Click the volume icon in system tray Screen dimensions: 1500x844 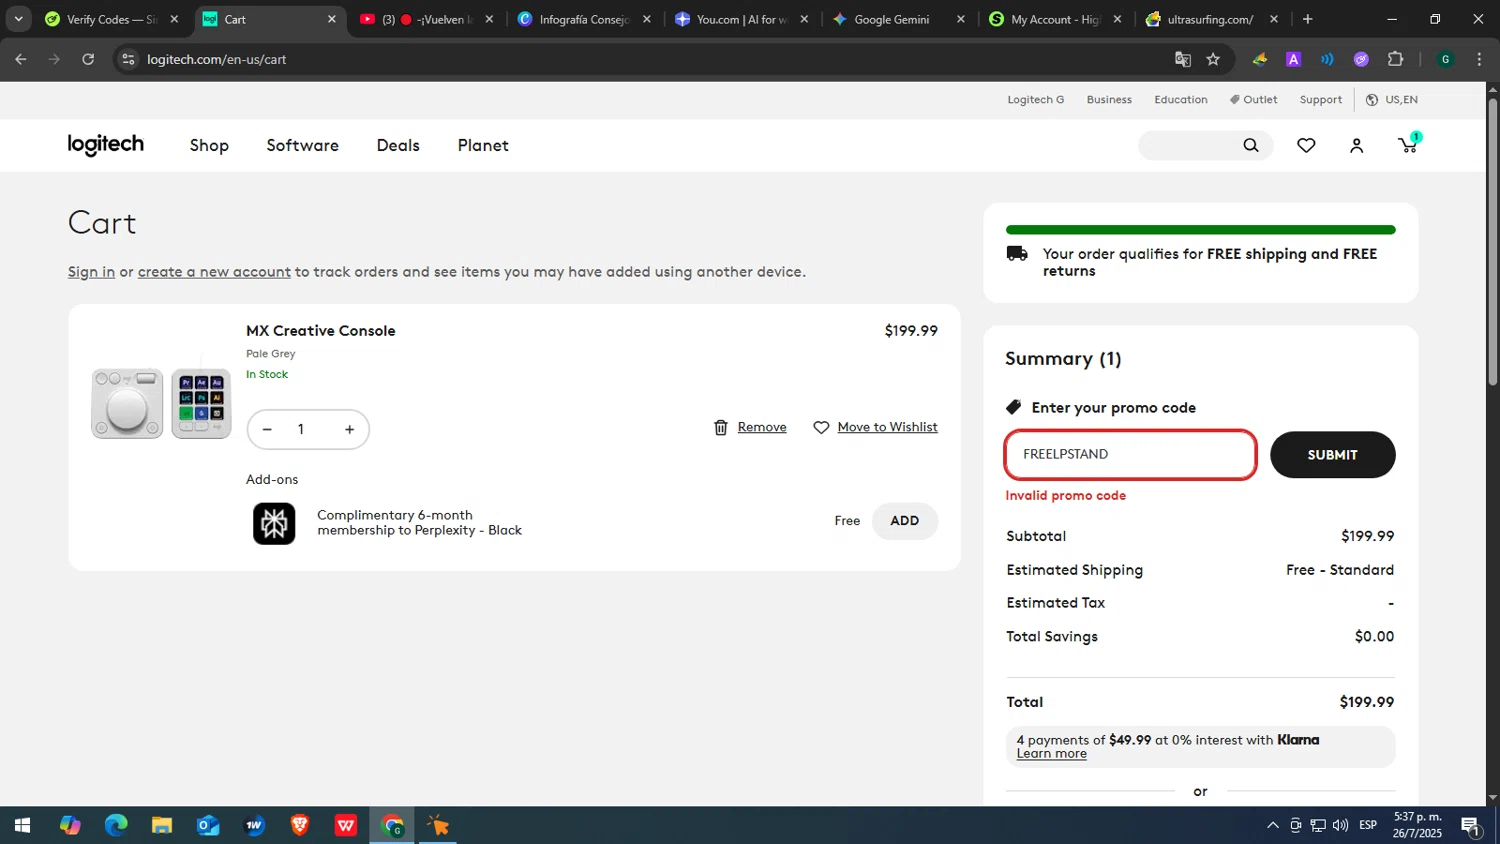click(1340, 825)
